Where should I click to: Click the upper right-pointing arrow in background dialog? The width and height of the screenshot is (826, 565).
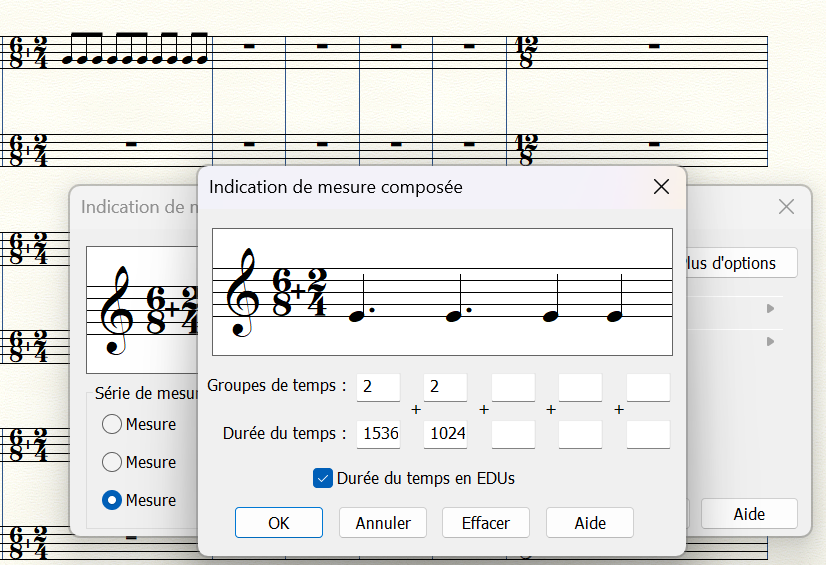tap(770, 309)
